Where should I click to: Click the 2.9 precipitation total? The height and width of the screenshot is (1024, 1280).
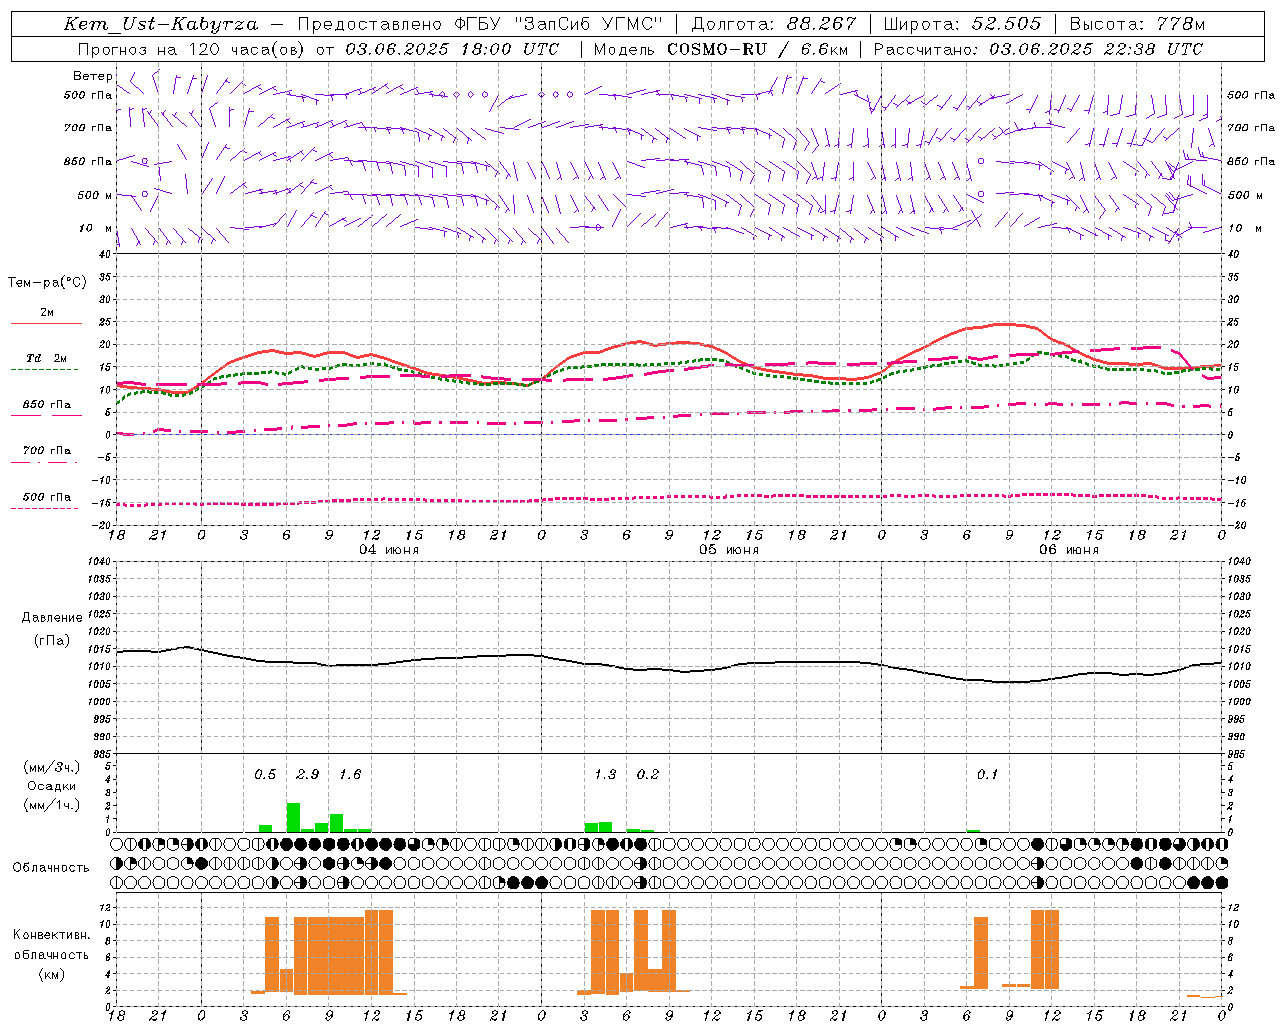pos(308,774)
